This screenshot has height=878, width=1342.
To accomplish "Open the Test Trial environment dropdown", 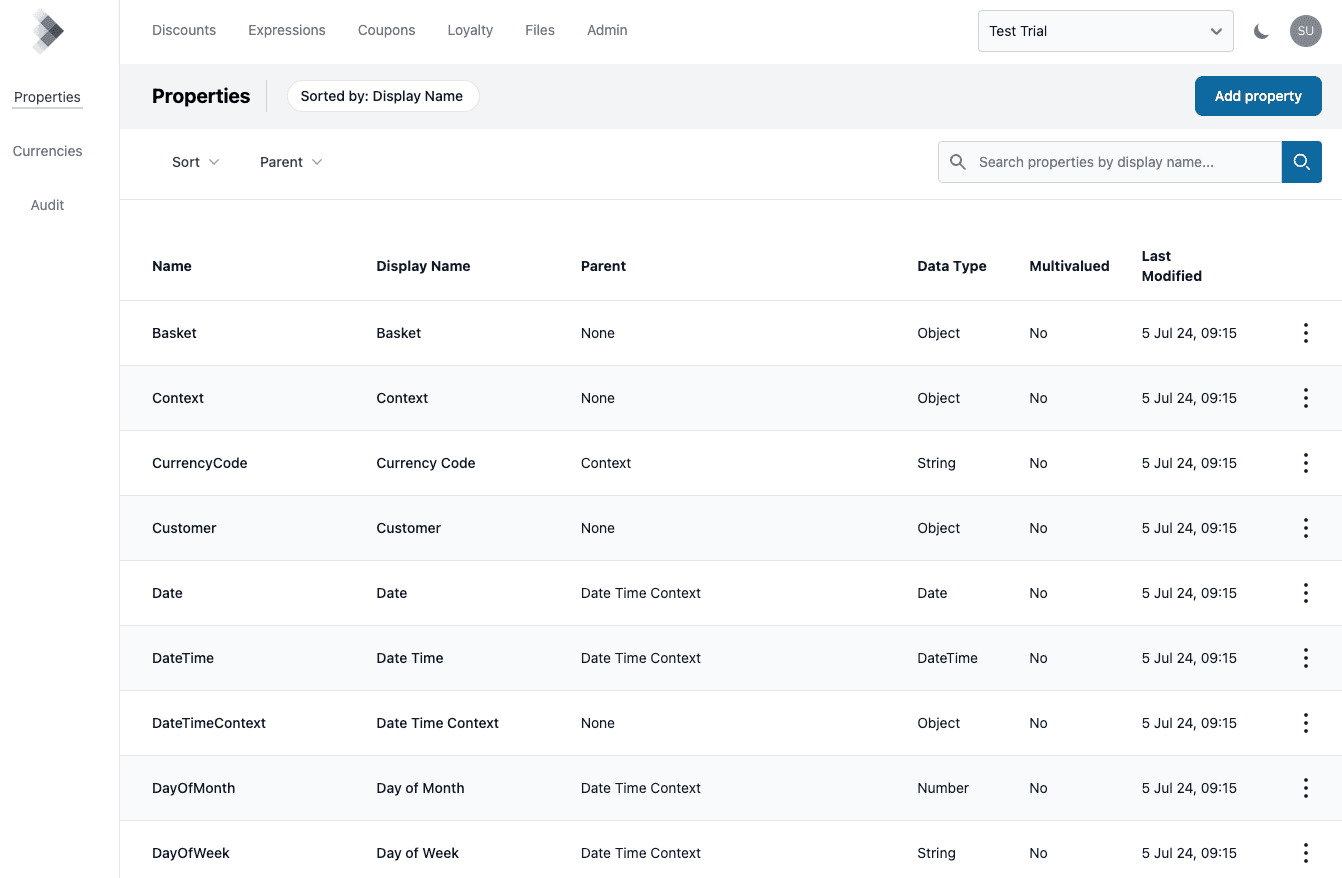I will [1105, 31].
